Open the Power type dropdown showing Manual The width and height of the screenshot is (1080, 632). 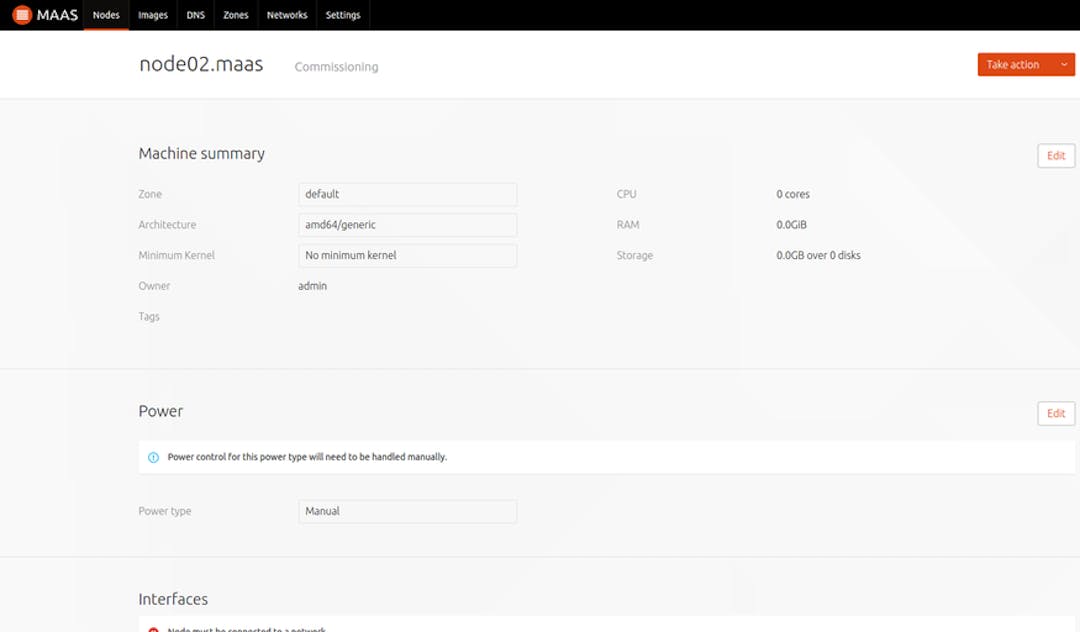click(x=407, y=511)
